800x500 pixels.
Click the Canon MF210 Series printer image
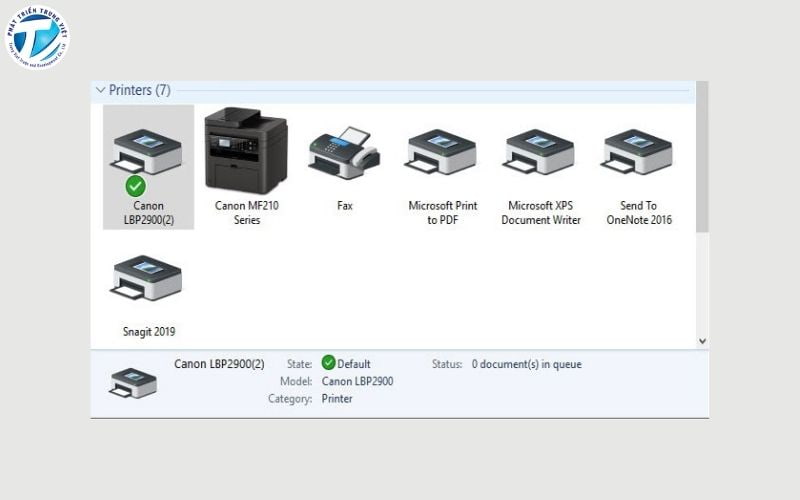coord(245,149)
